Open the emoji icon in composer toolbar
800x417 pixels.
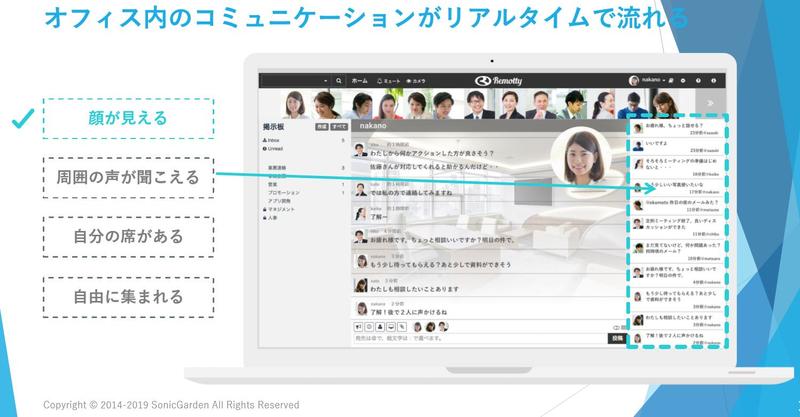click(x=369, y=327)
